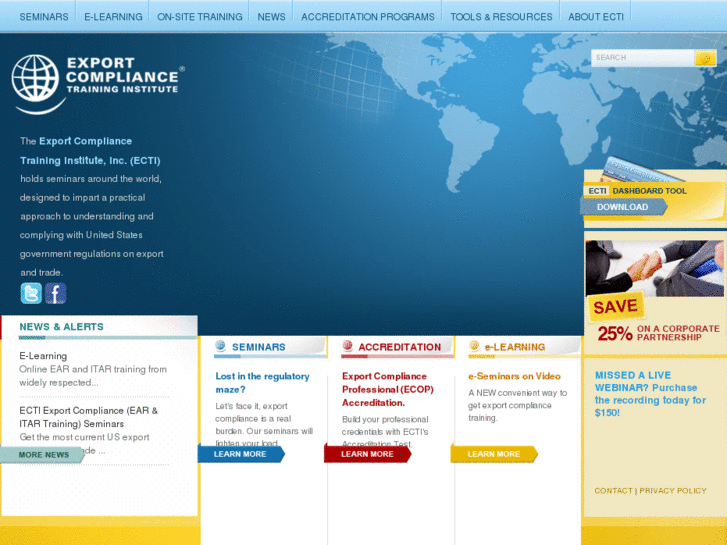Click the yellow globe icon beside e-Learning heading
The width and height of the screenshot is (727, 545).
[474, 346]
